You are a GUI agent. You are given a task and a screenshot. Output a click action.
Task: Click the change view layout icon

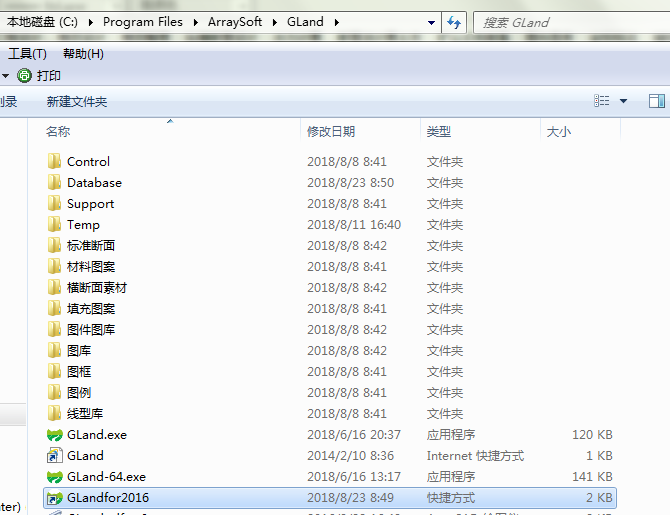click(602, 101)
